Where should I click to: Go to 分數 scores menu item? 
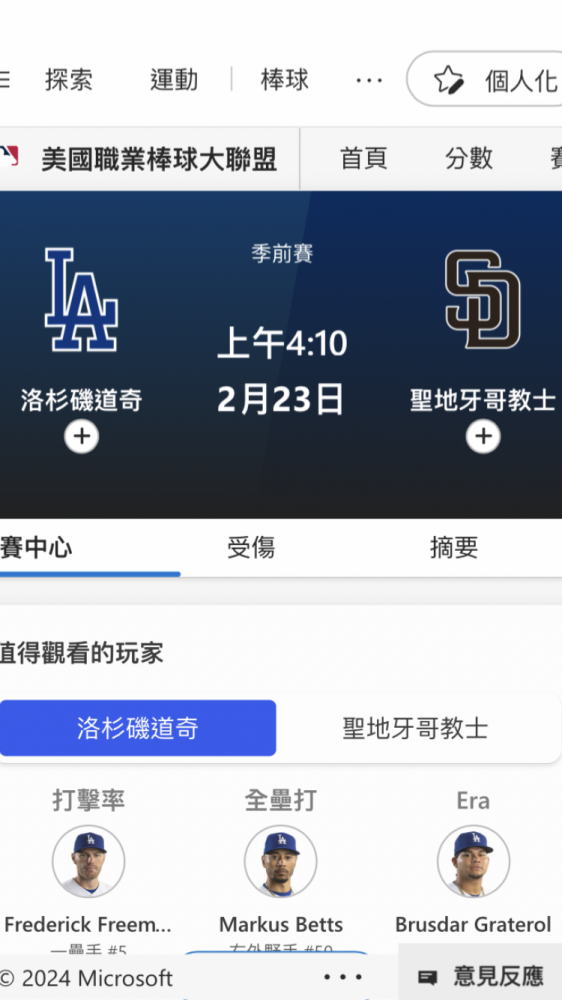coord(469,158)
